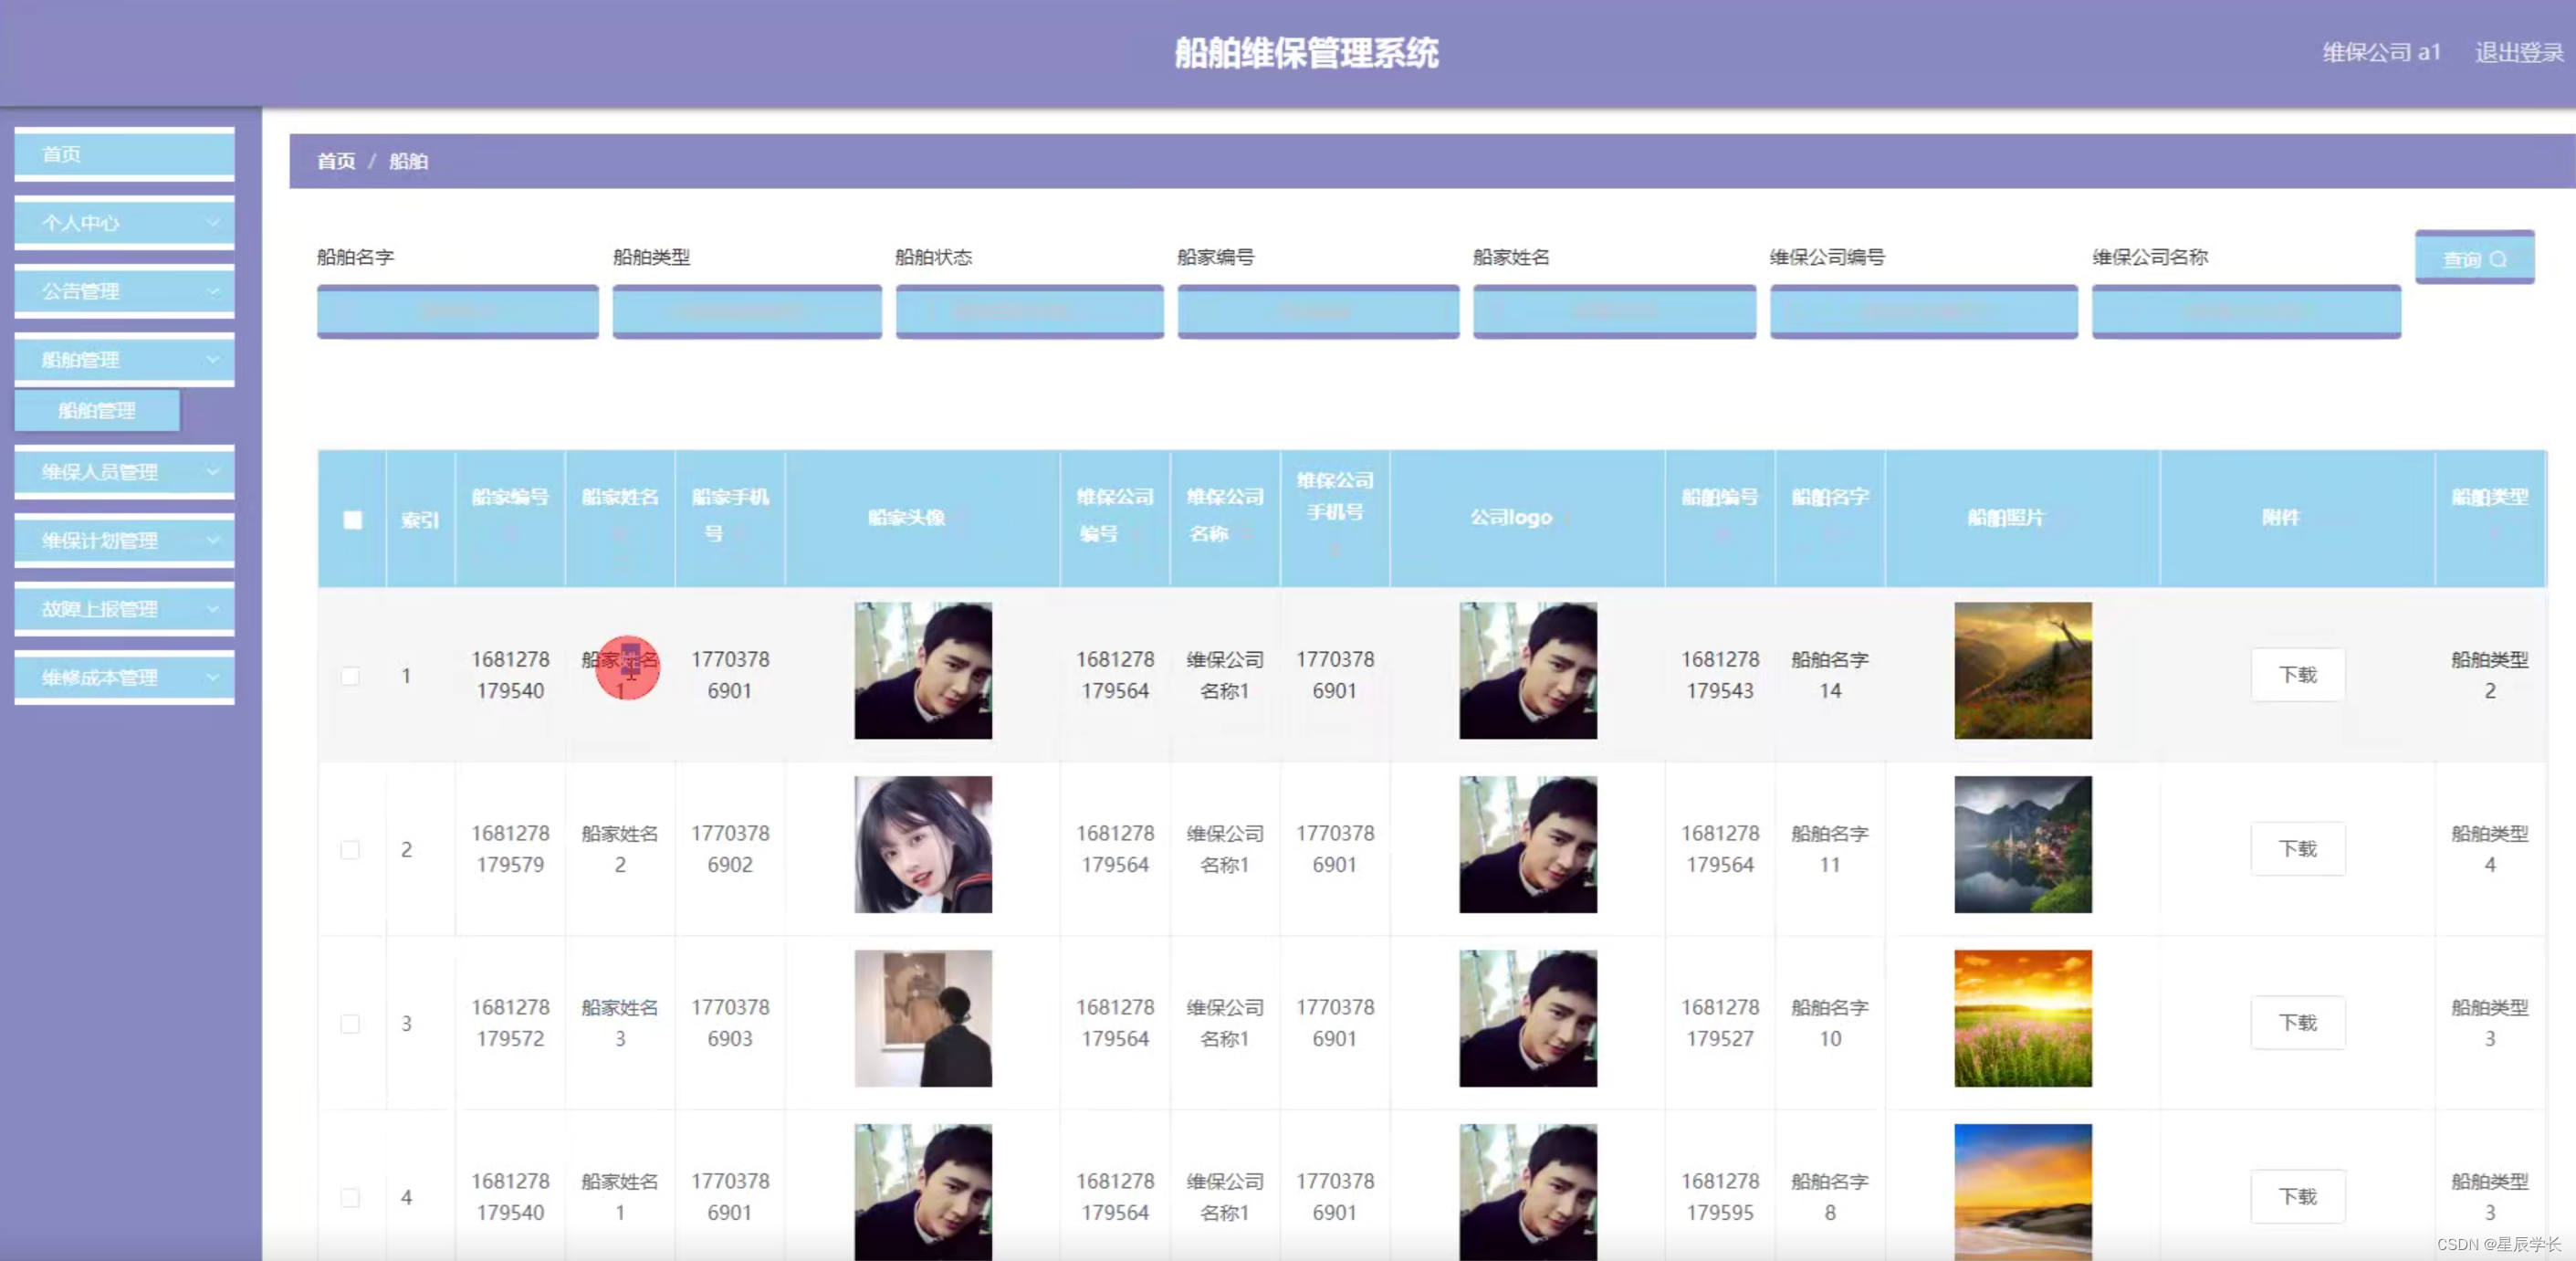Check the select-all checkbox in table header
The height and width of the screenshot is (1261, 2576).
351,519
